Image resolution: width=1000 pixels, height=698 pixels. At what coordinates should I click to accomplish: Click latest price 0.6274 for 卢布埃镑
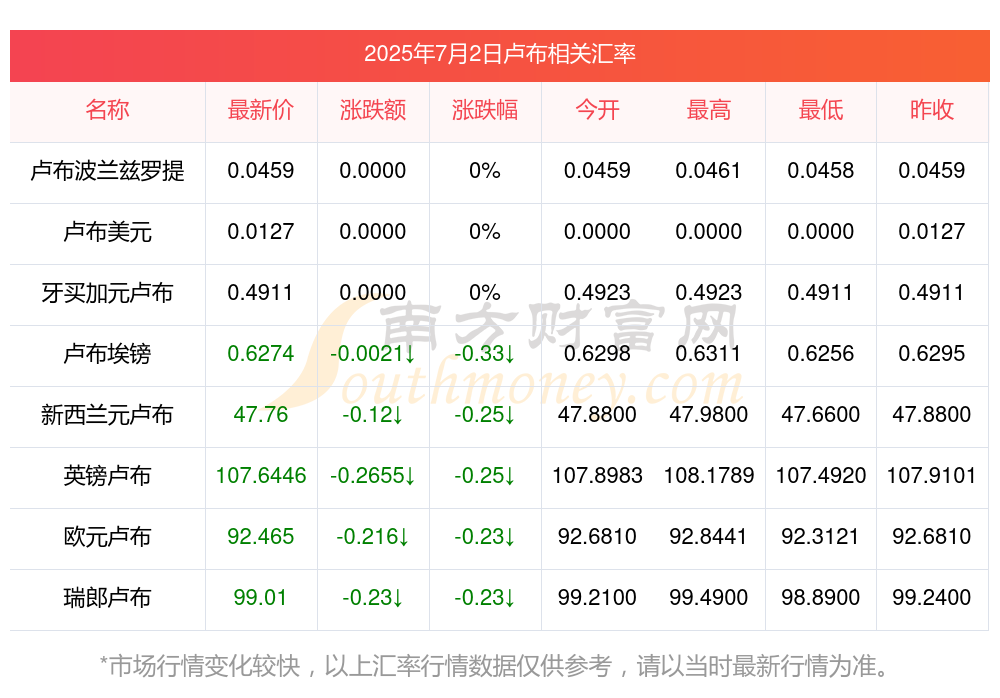(260, 353)
